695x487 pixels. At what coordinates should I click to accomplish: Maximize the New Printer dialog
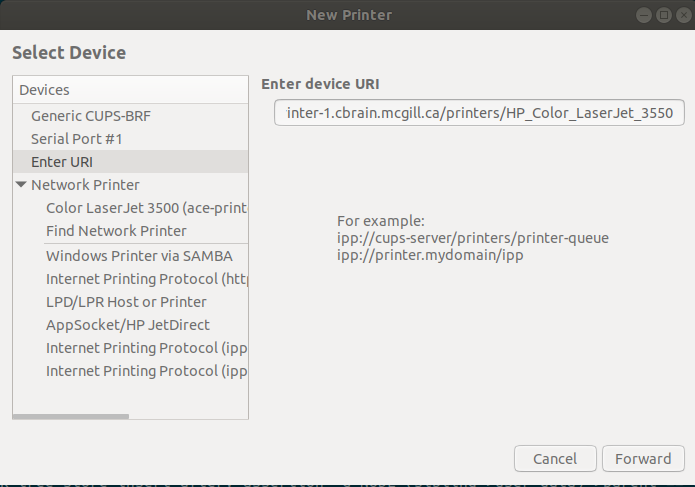663,14
